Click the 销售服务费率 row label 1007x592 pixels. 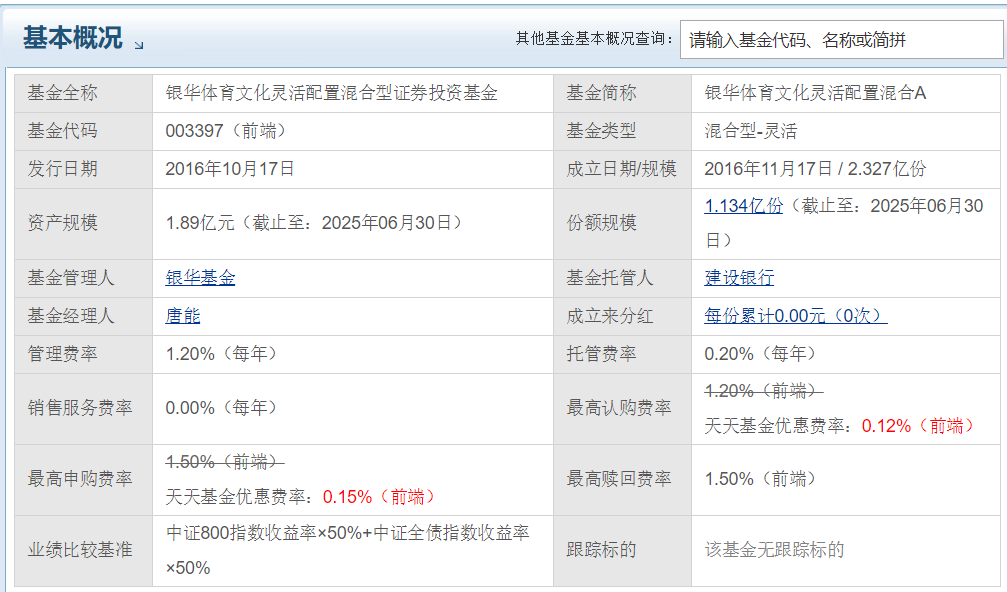point(80,408)
